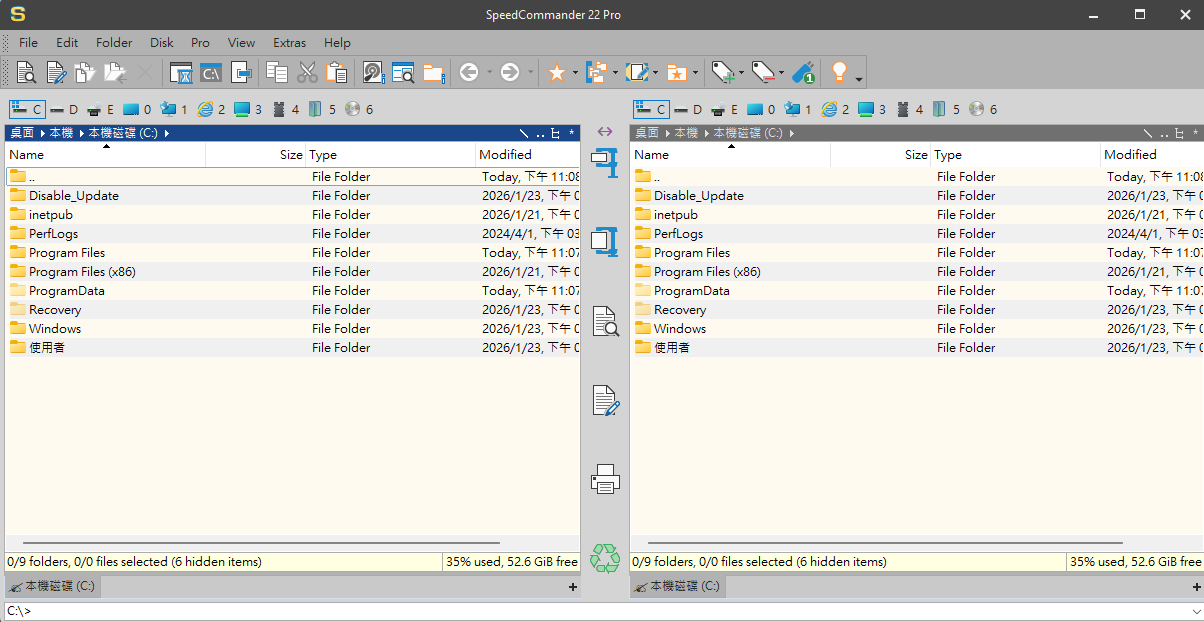
Task: Select drive E in the left panel
Action: [x=101, y=109]
